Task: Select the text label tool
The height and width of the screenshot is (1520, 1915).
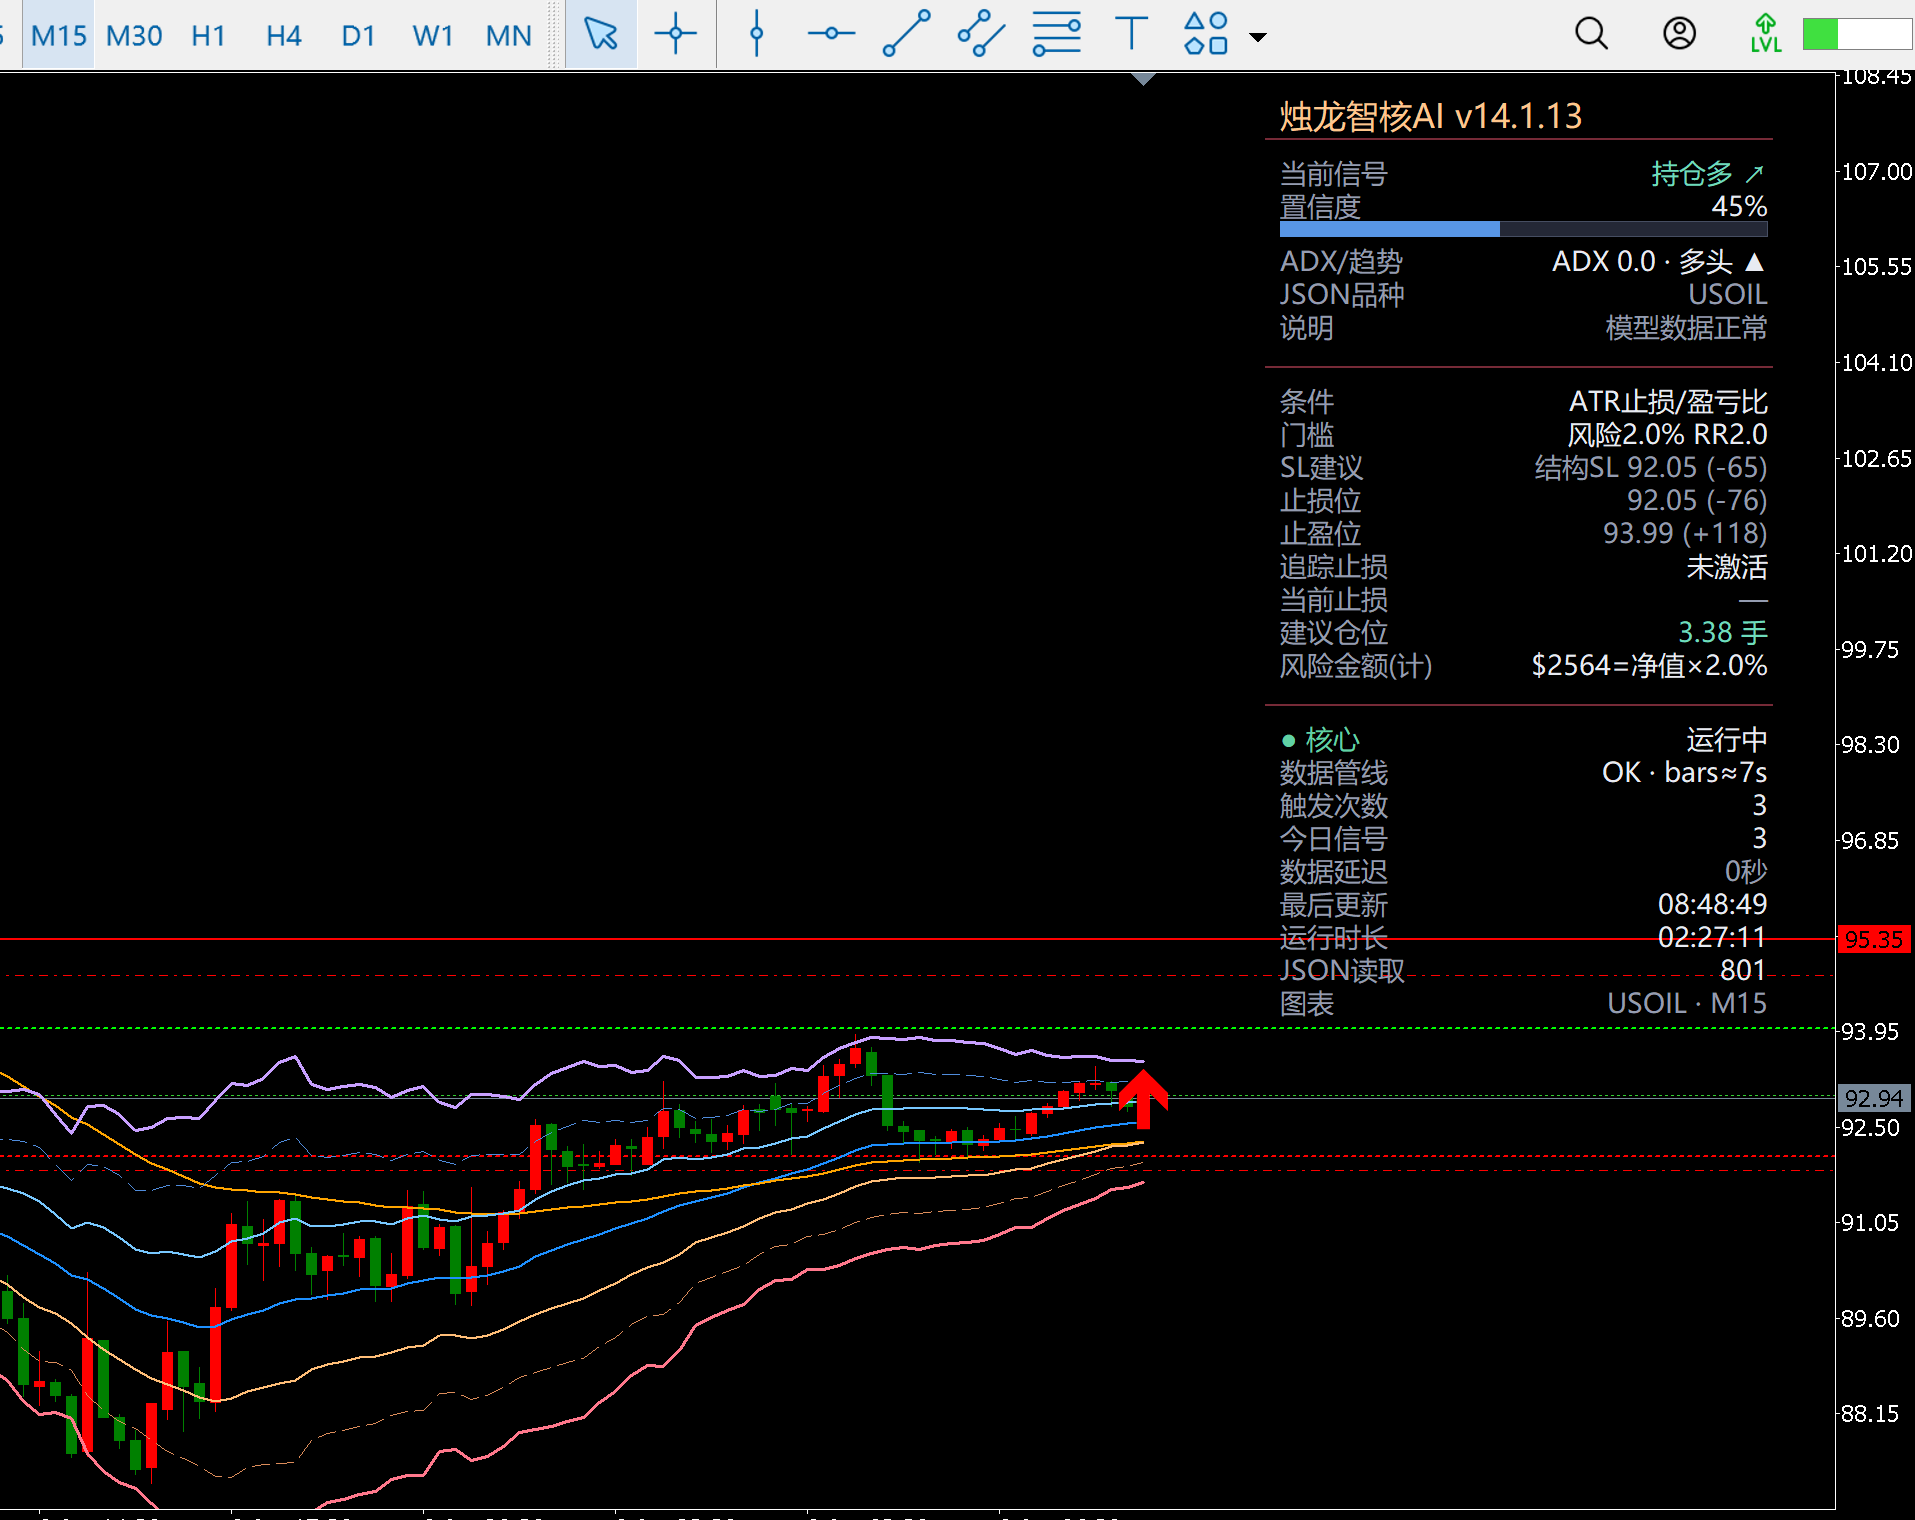Action: point(1131,34)
